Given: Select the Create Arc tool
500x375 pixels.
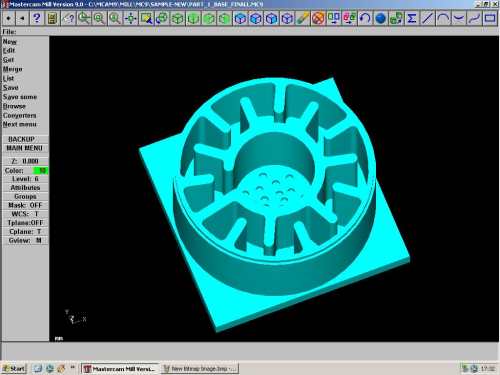Looking at the screenshot, I should (443, 18).
